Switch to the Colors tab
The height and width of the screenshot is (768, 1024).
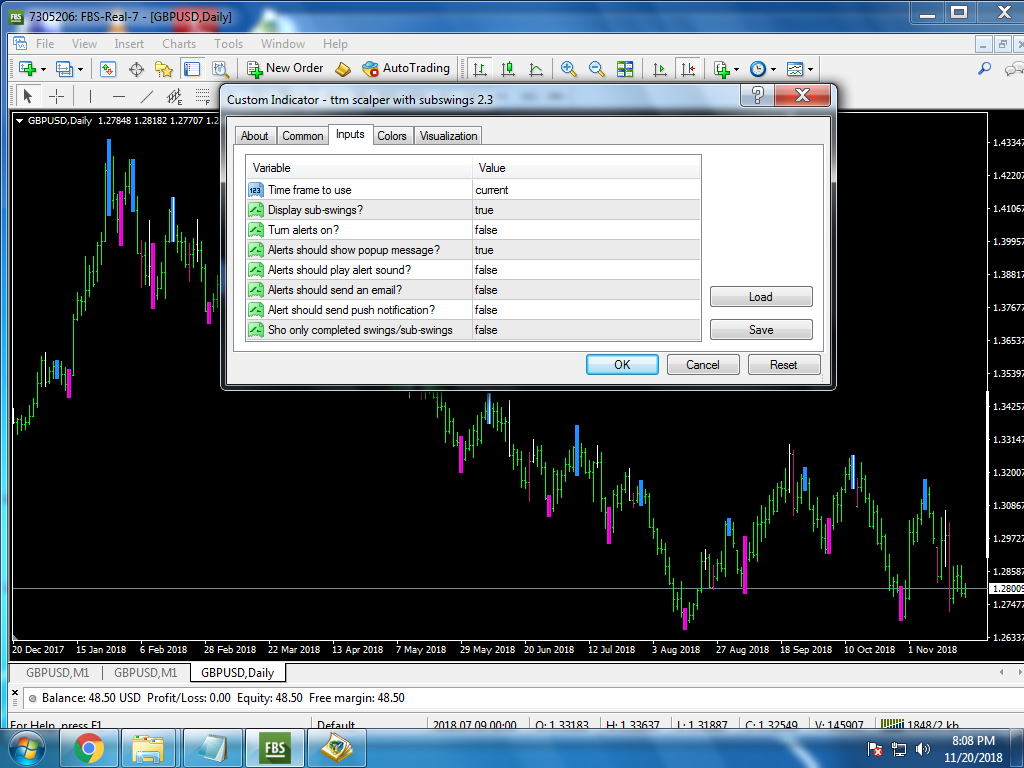(392, 136)
